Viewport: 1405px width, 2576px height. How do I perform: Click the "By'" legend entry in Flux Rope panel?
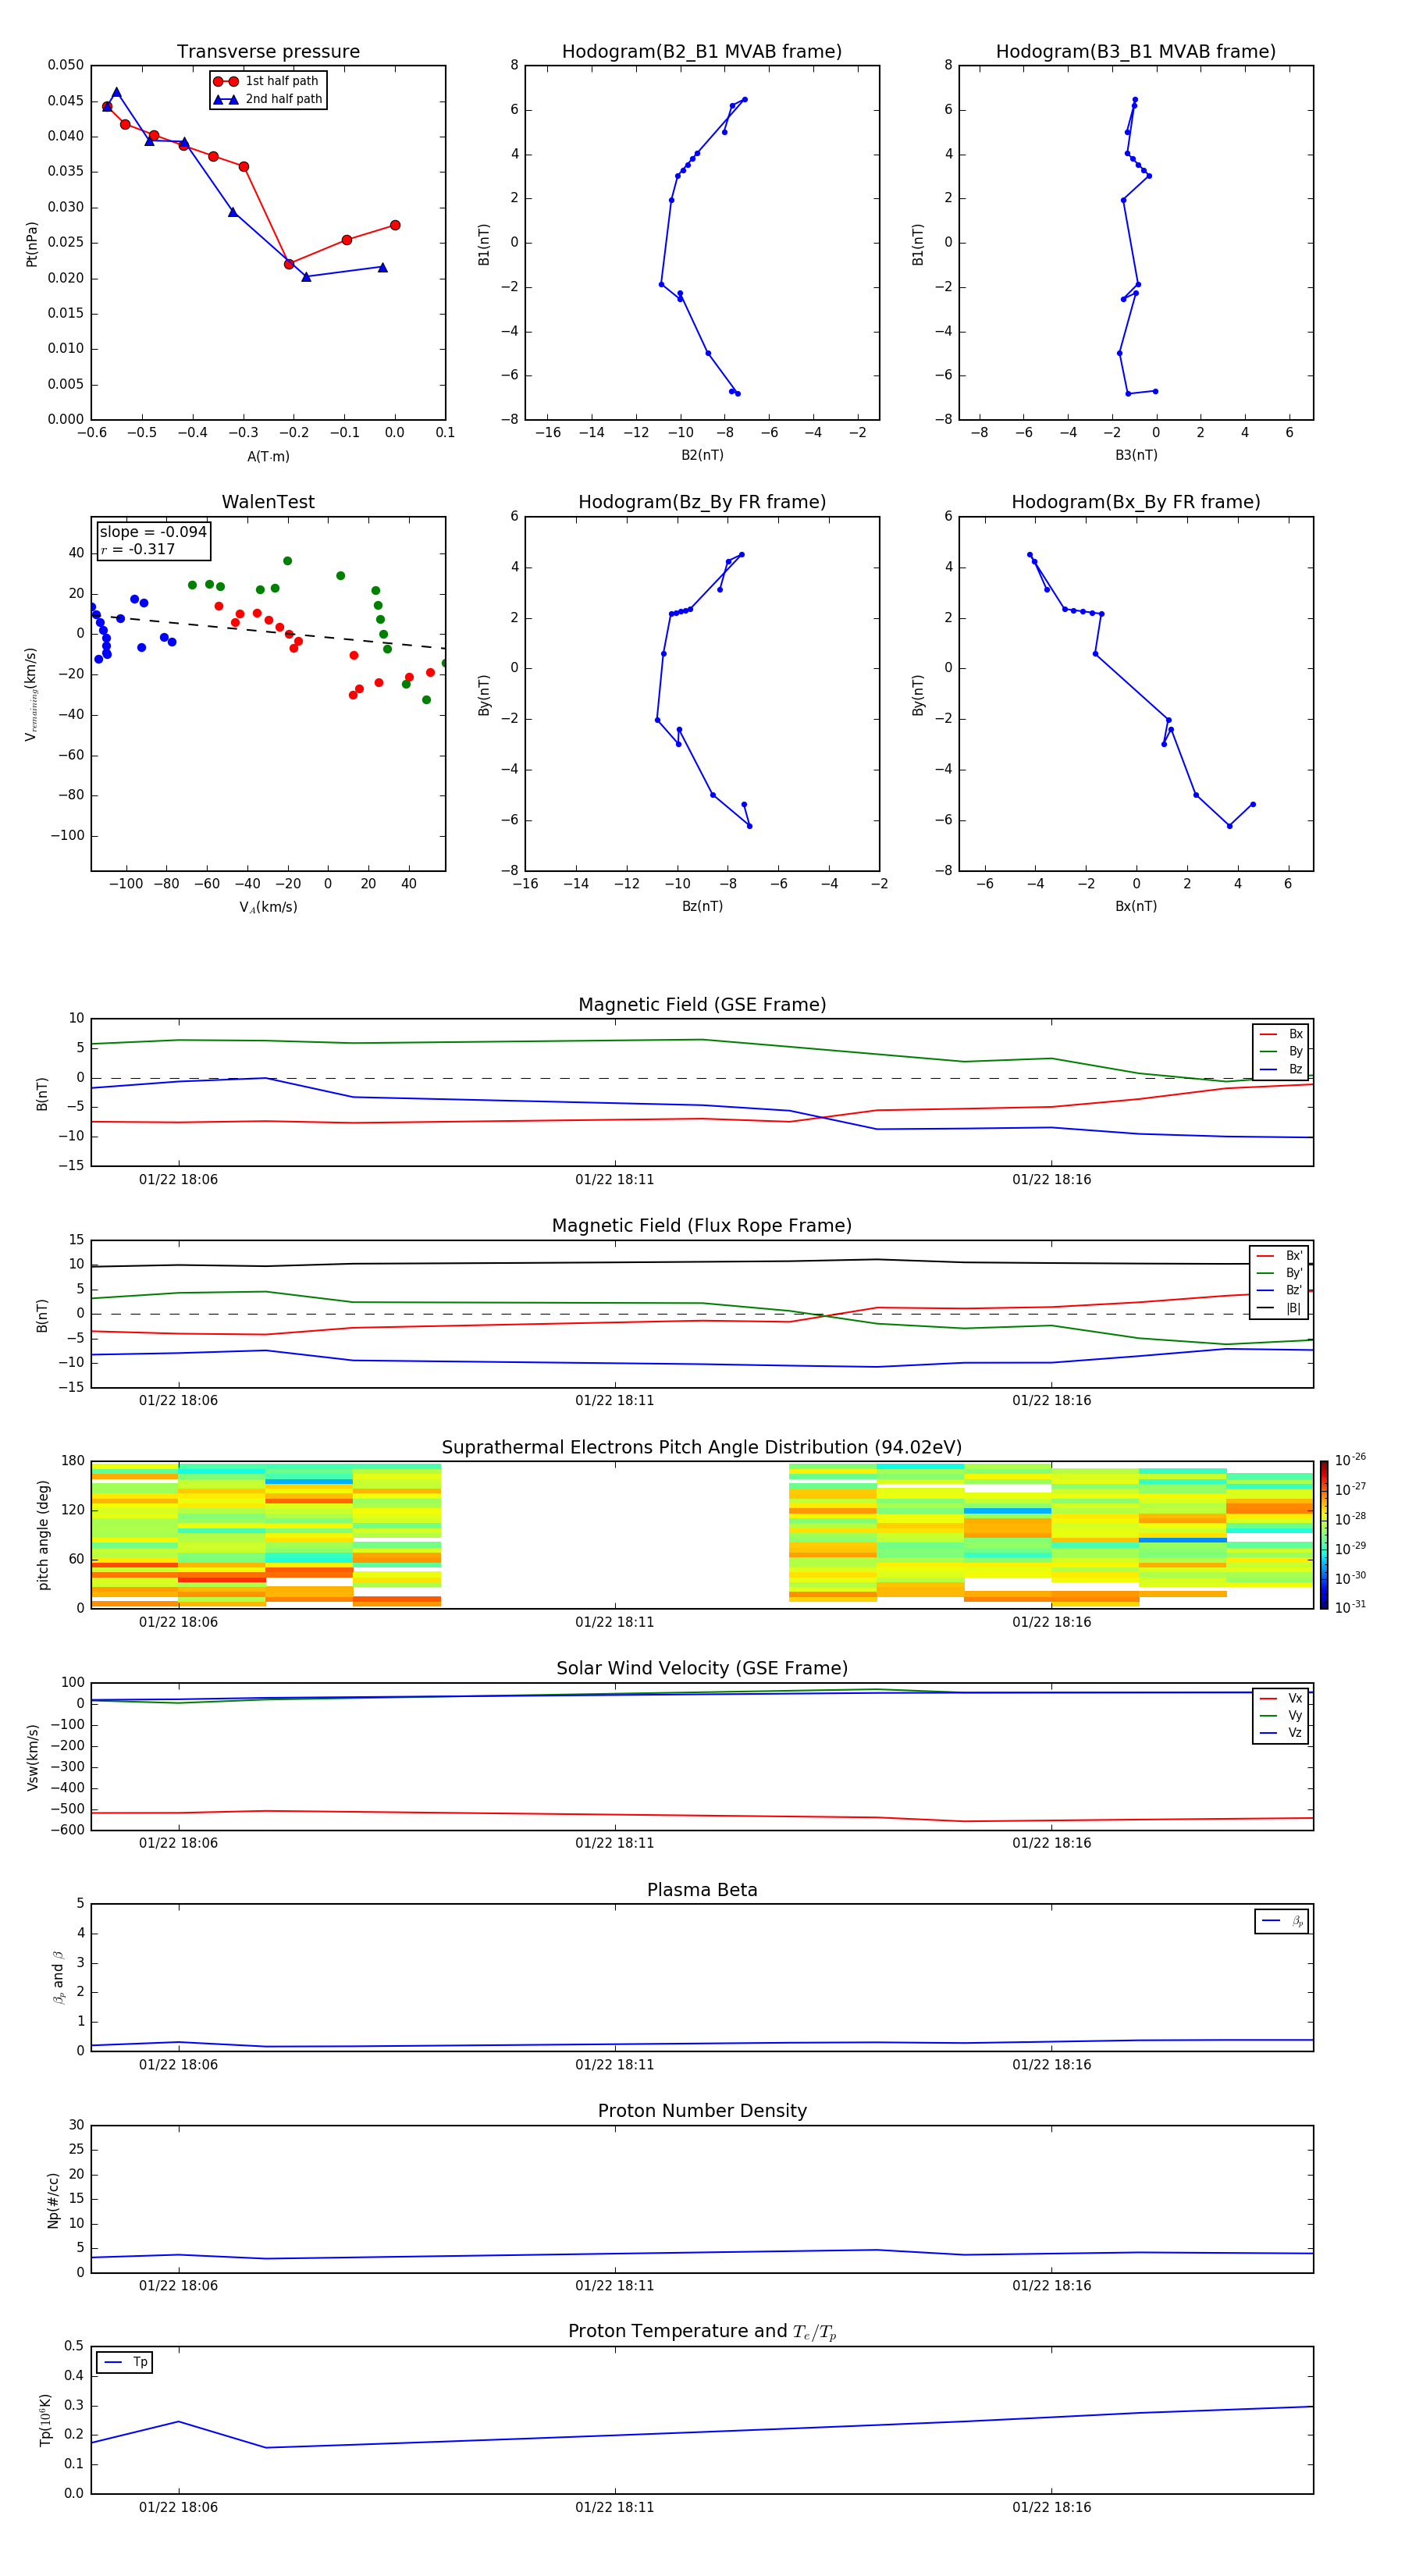pyautogui.click(x=1280, y=1273)
